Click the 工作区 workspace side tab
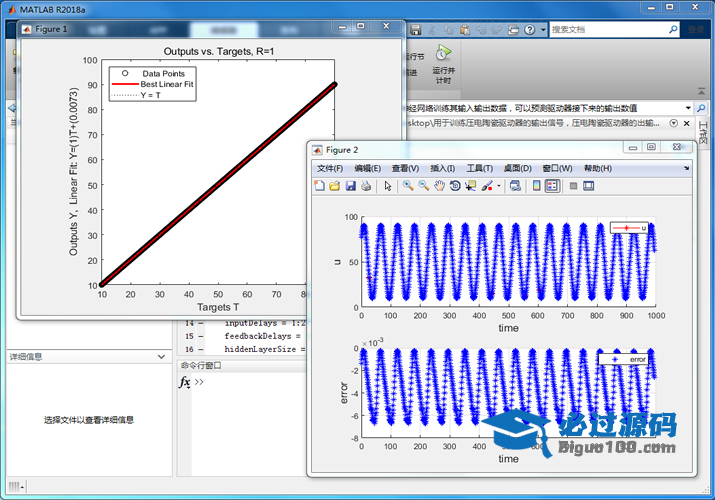This screenshot has width=715, height=500. 703,133
